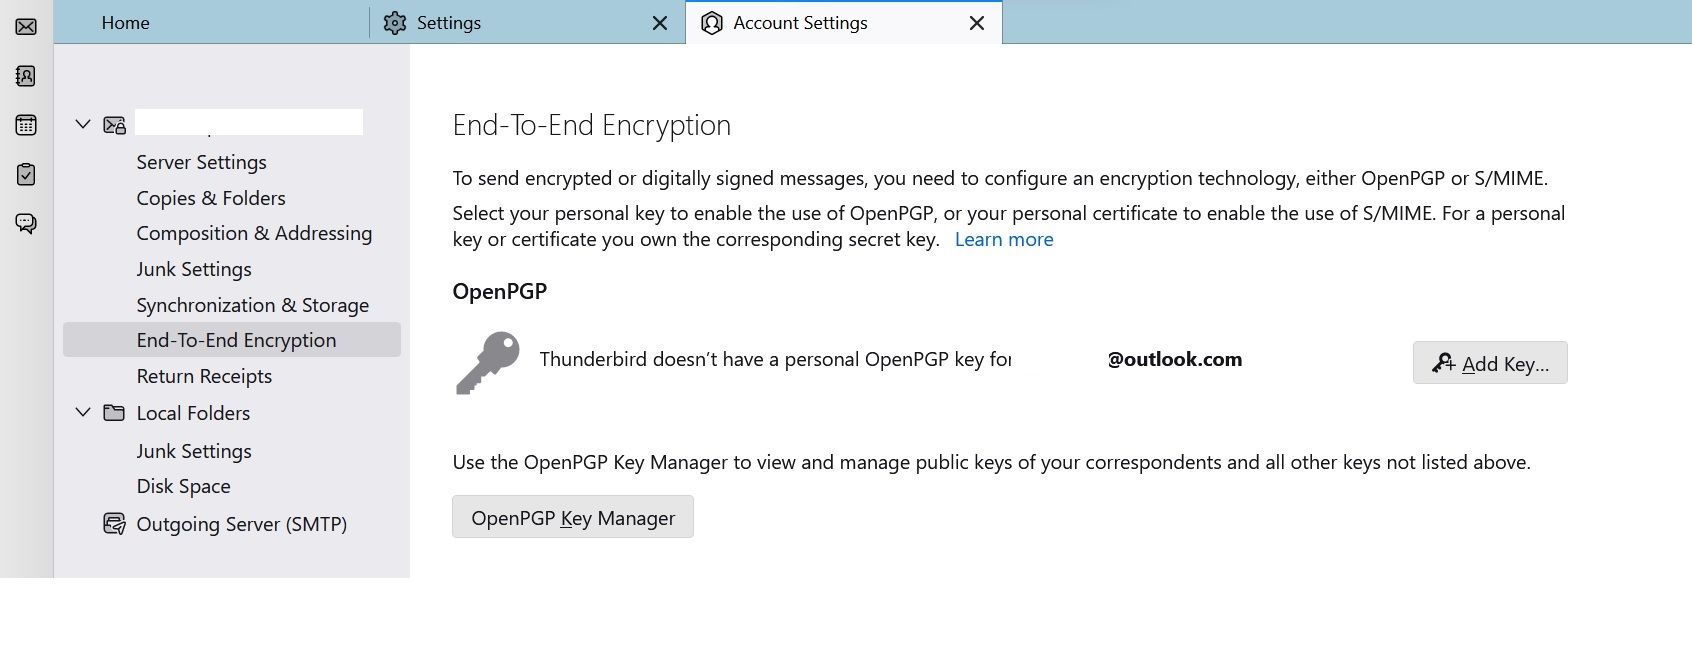
Task: Open the Tasks space icon
Action: (26, 174)
